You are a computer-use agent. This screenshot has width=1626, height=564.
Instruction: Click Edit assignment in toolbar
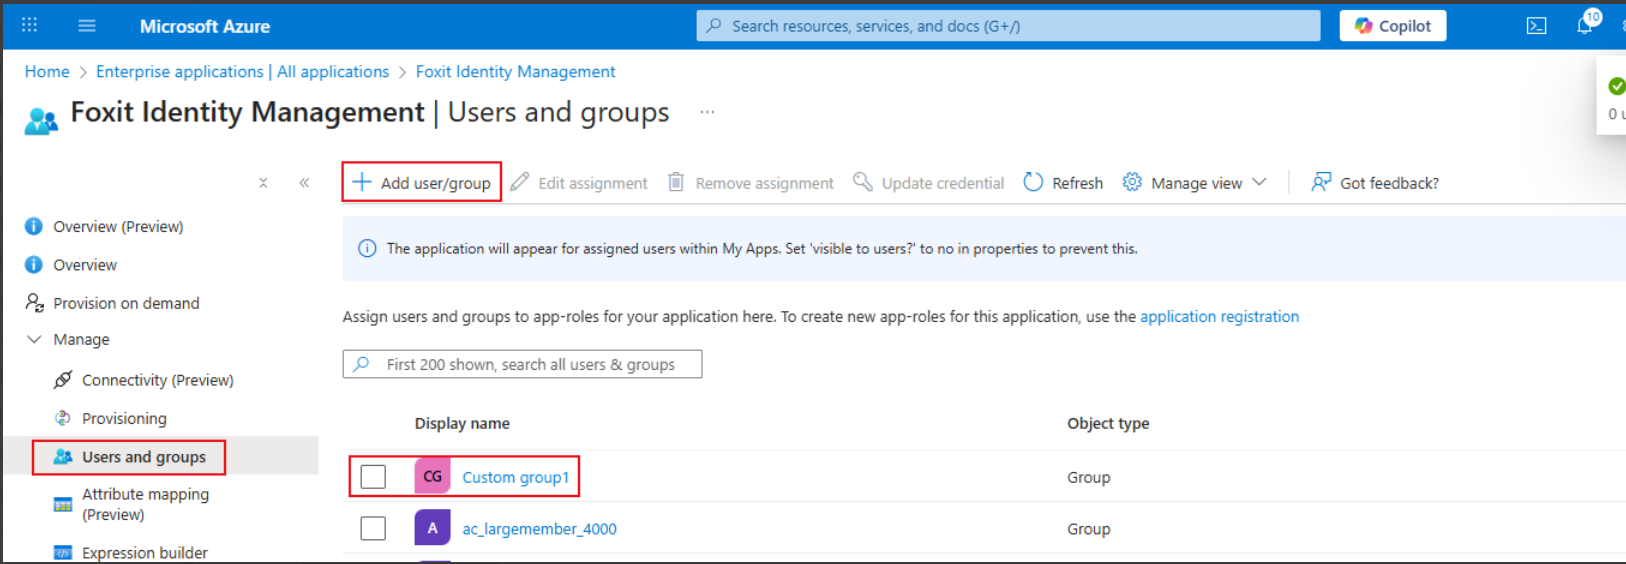[579, 183]
